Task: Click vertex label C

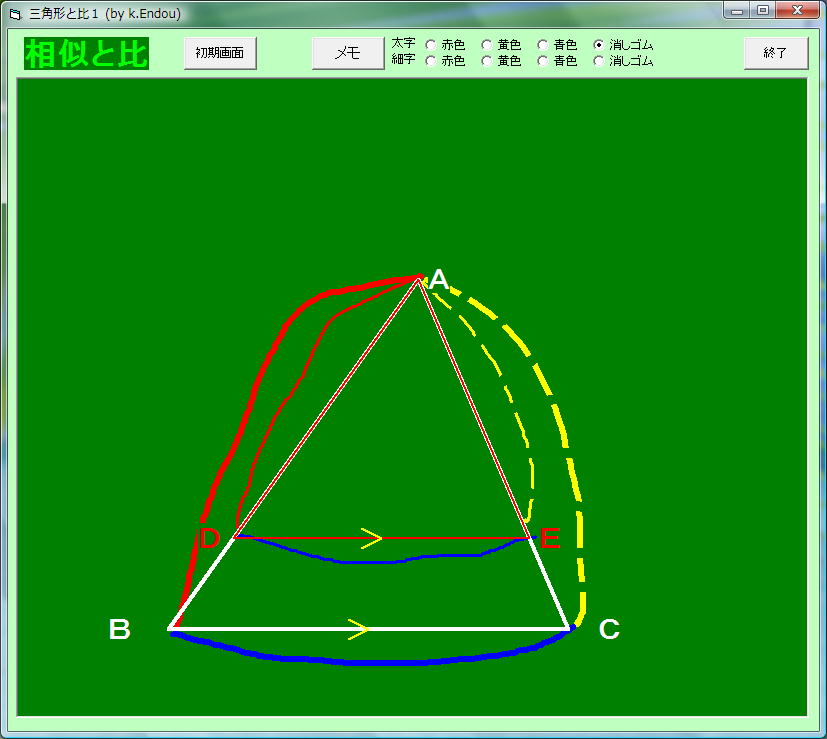Action: [x=609, y=629]
